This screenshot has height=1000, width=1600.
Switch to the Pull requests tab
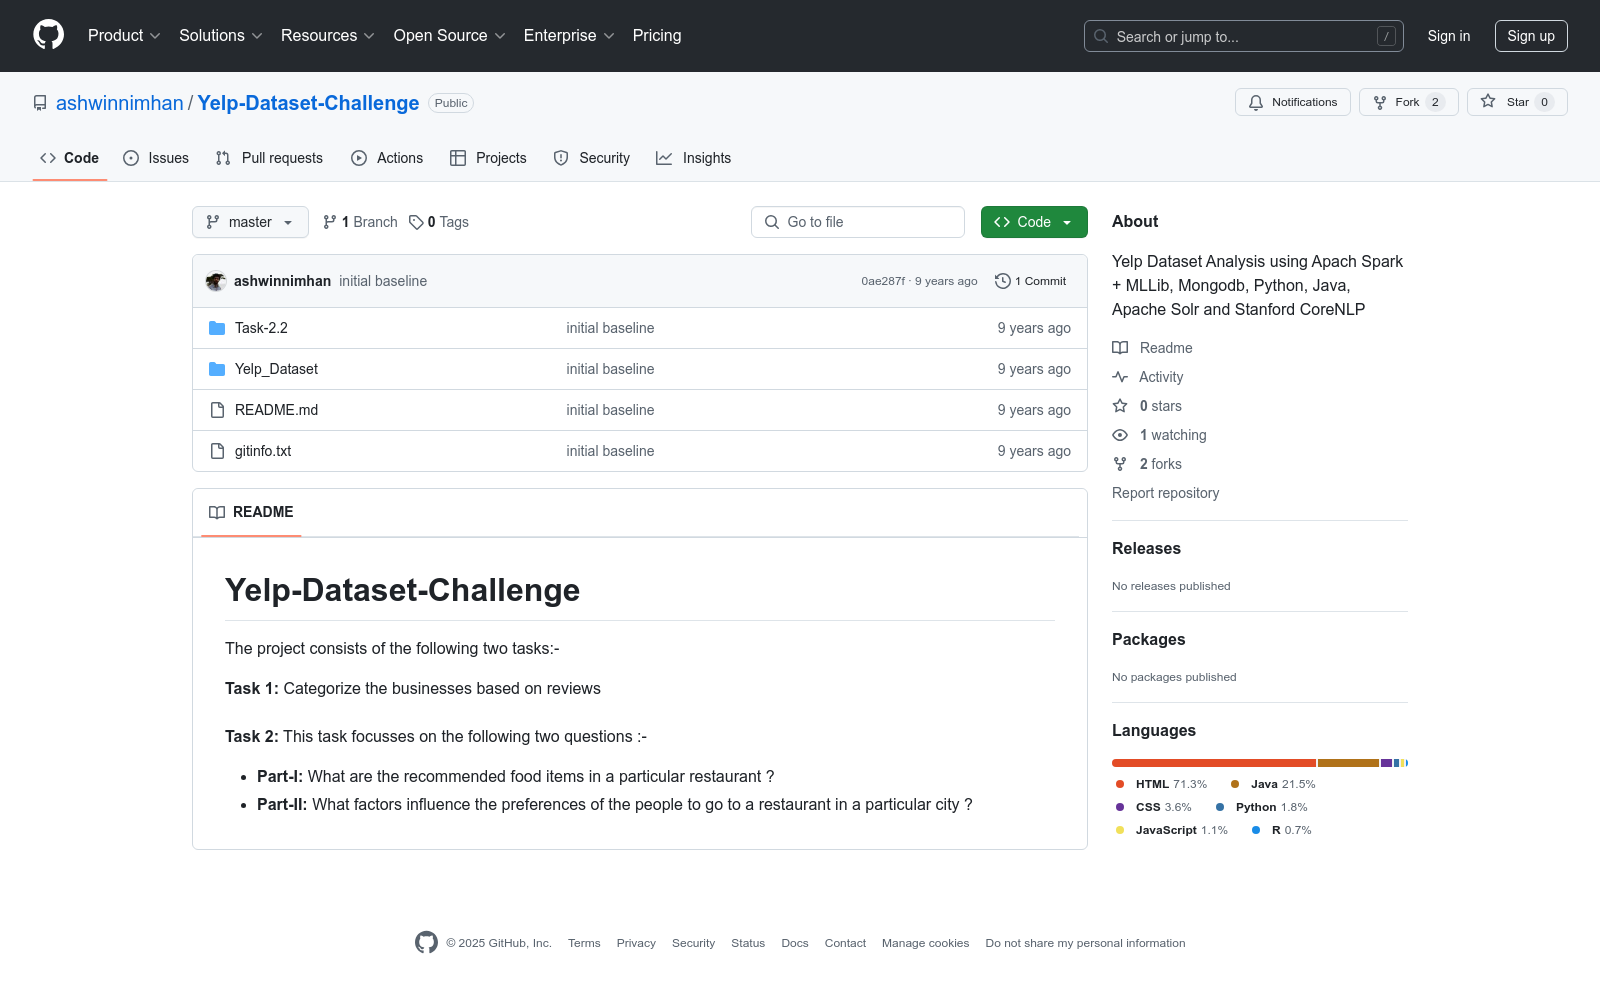click(269, 158)
